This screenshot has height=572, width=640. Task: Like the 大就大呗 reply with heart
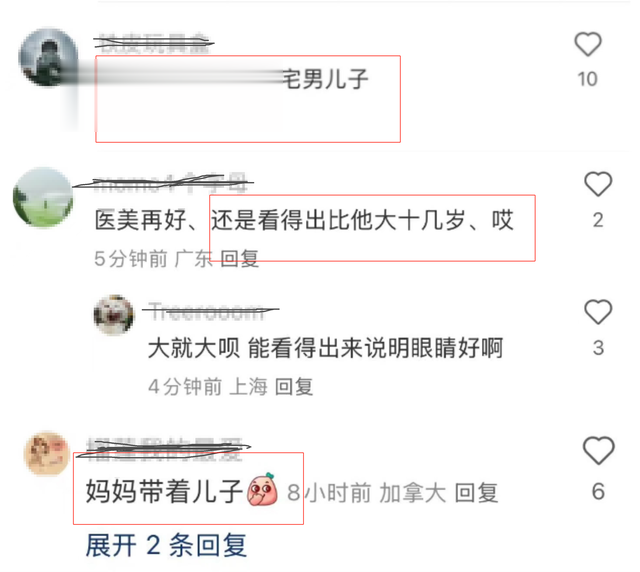[598, 312]
